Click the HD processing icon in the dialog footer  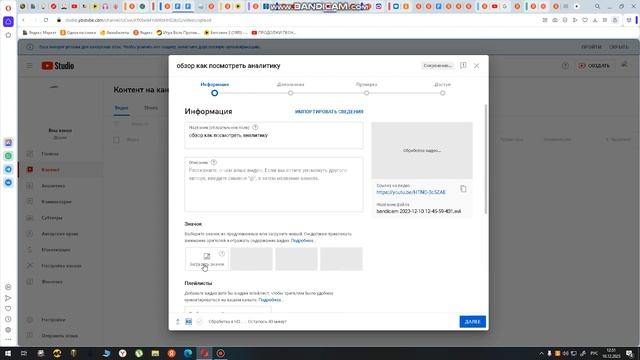click(189, 322)
